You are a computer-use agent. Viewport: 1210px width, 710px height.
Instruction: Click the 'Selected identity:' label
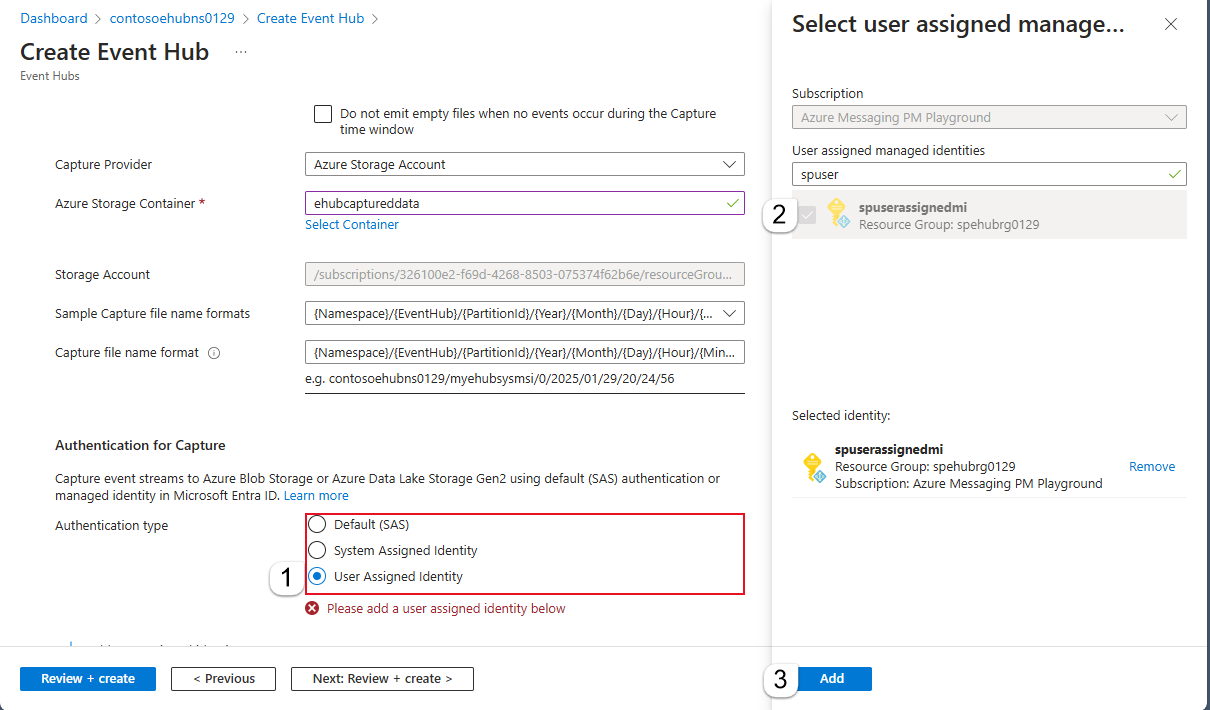pos(841,415)
